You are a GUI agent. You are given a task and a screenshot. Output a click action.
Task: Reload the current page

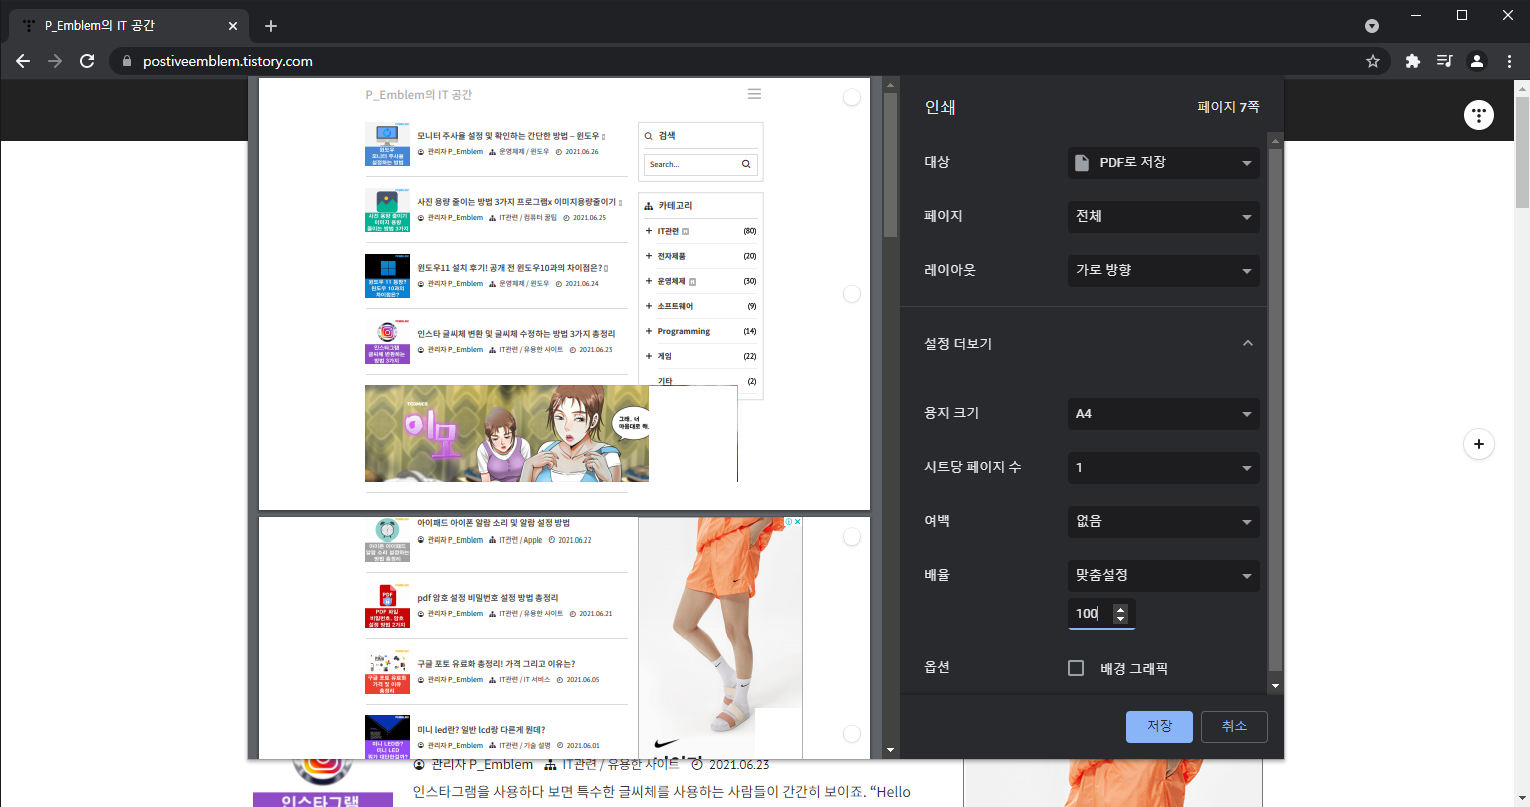click(87, 60)
